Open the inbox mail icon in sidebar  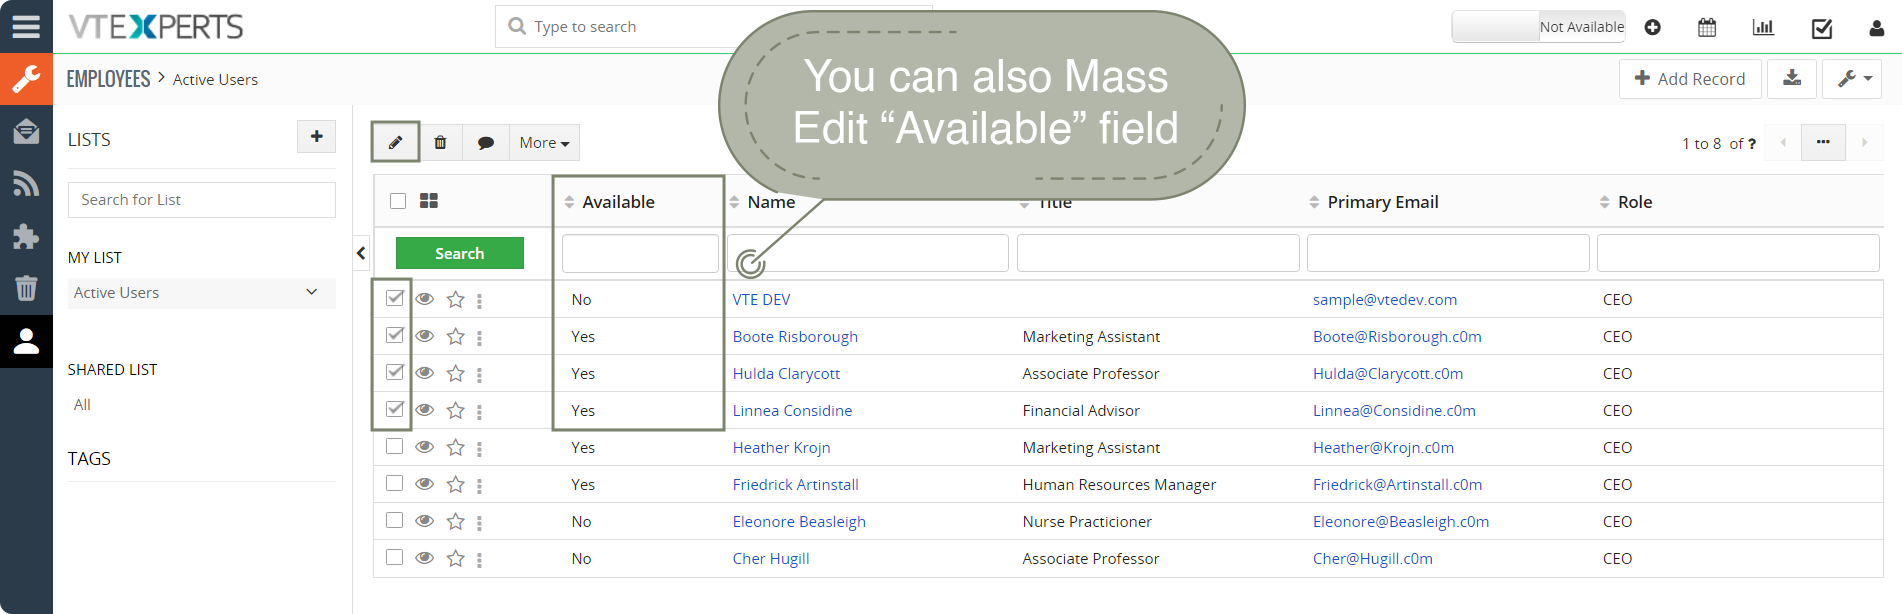[26, 131]
